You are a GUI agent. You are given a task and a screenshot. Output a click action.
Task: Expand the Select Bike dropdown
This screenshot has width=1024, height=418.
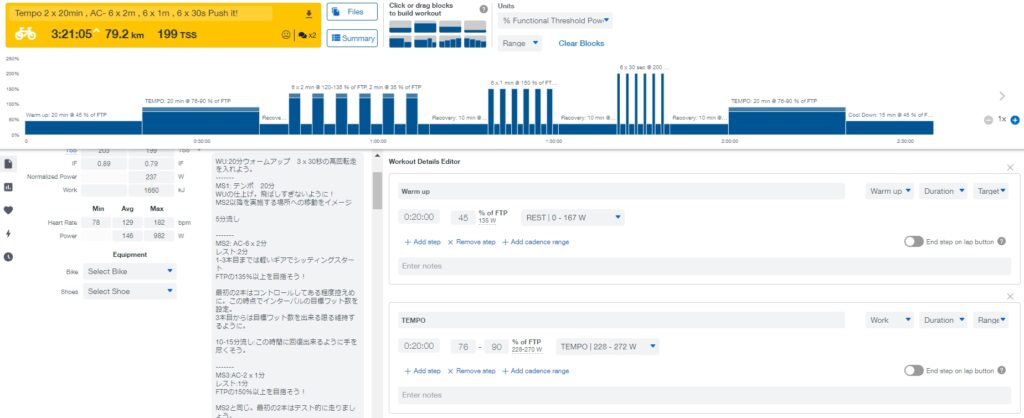pyautogui.click(x=130, y=271)
